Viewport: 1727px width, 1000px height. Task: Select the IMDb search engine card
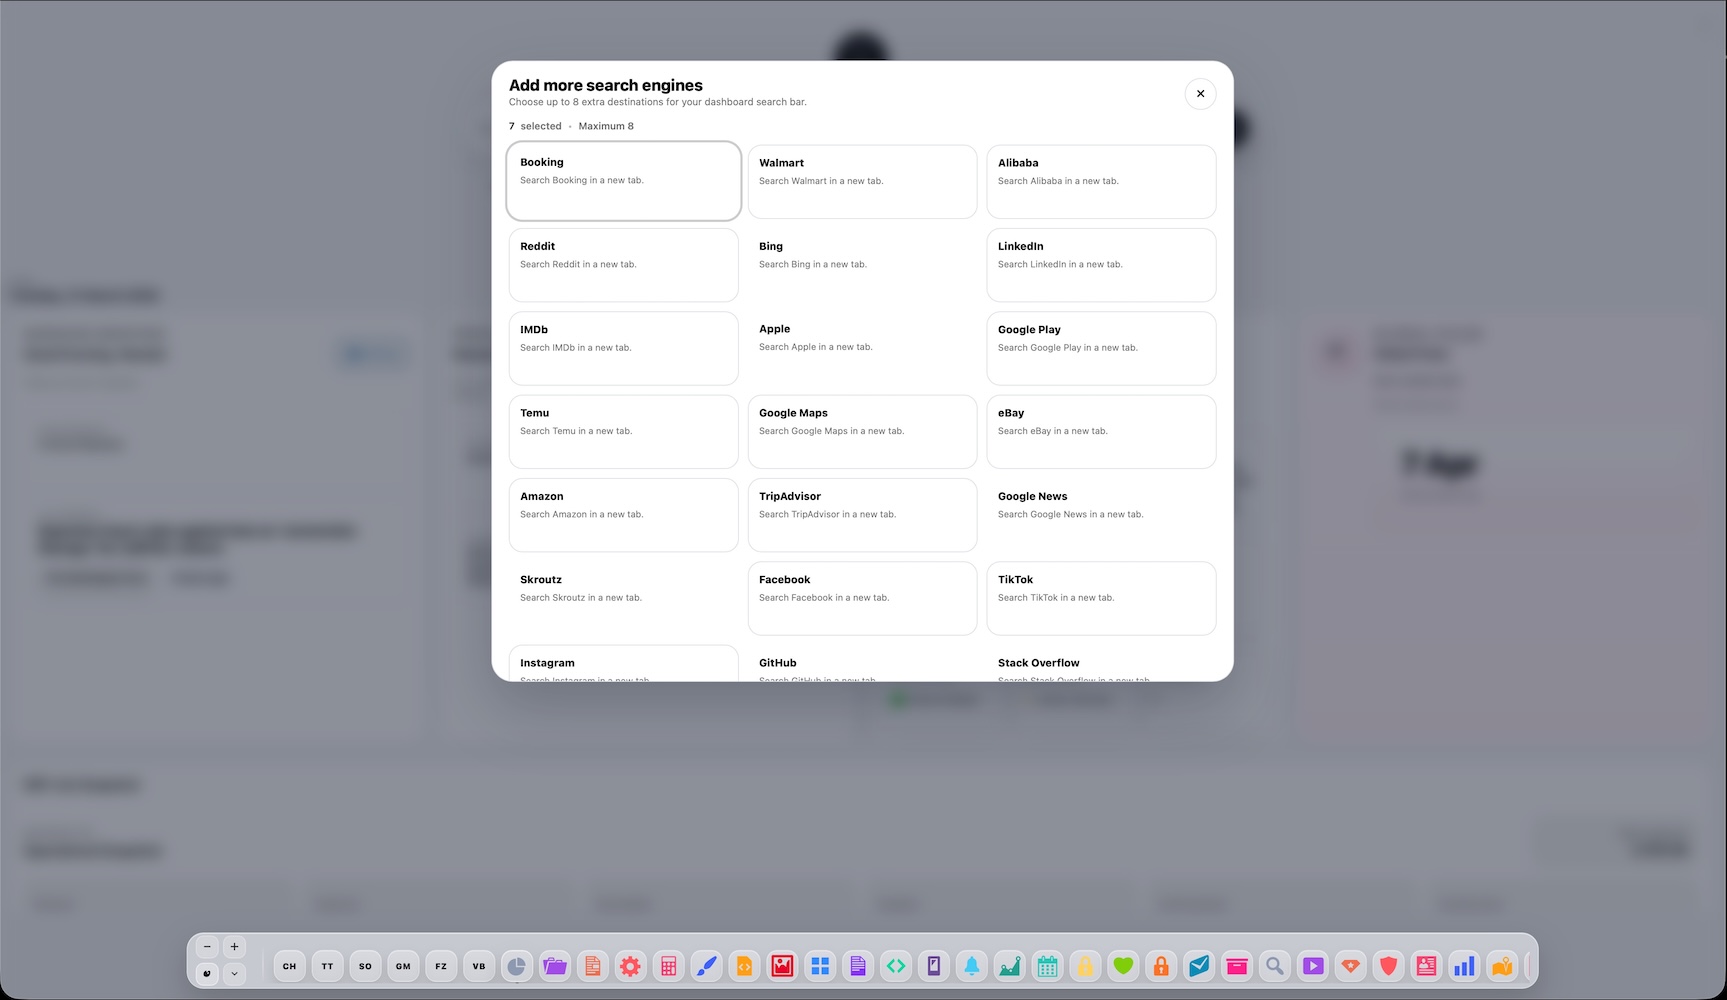click(624, 348)
